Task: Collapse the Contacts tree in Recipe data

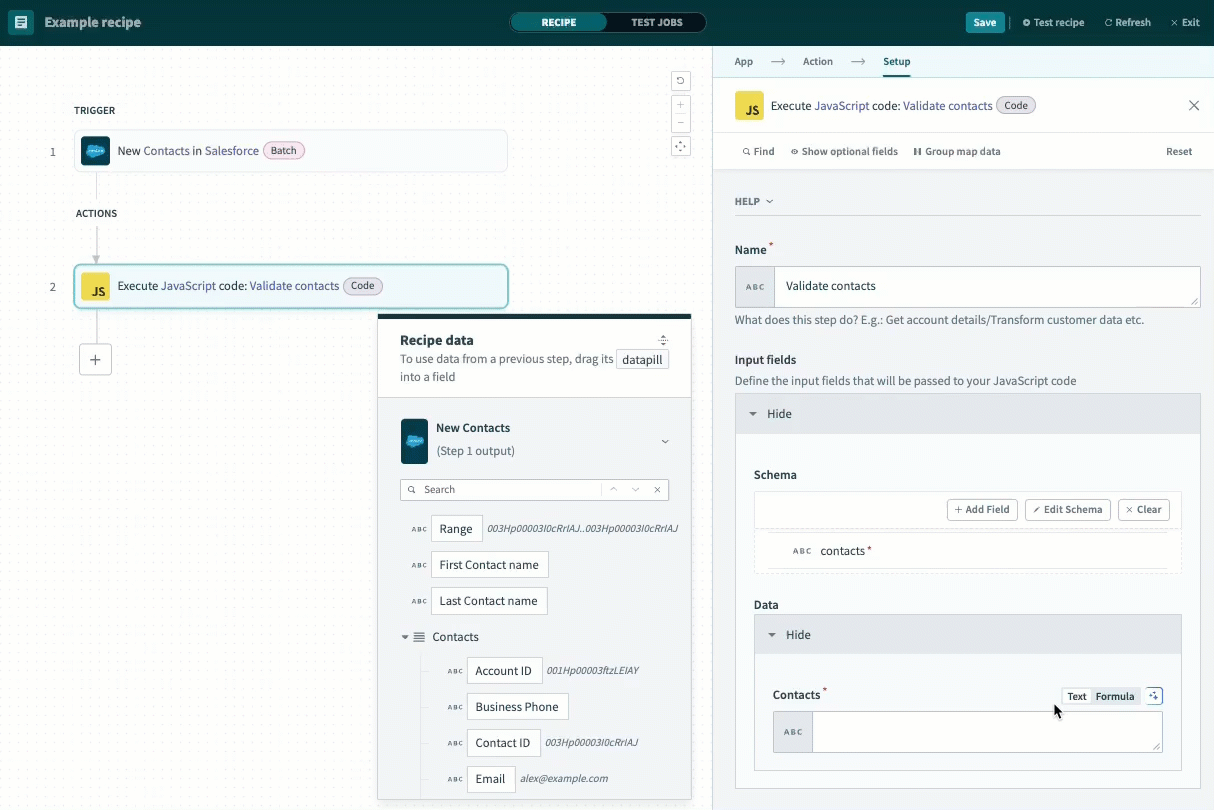Action: coord(406,636)
